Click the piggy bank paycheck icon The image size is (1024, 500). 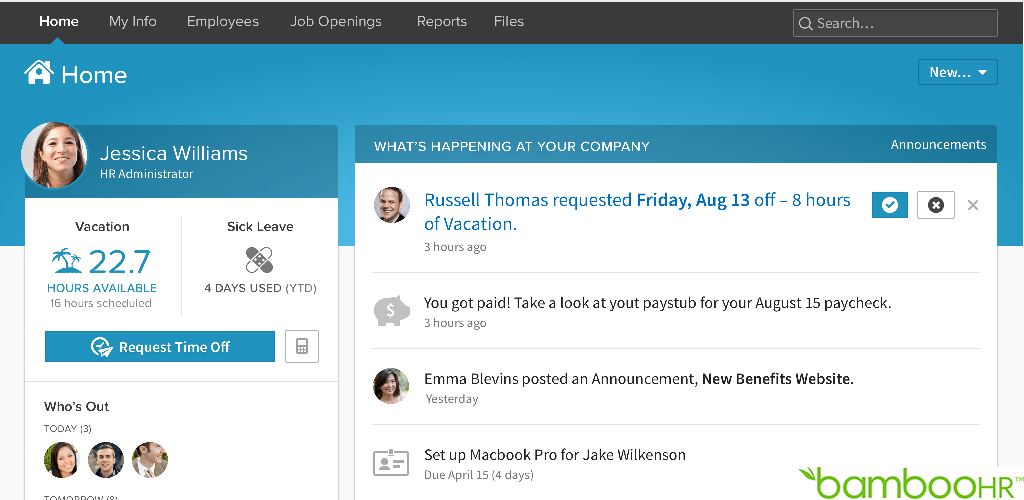391,310
